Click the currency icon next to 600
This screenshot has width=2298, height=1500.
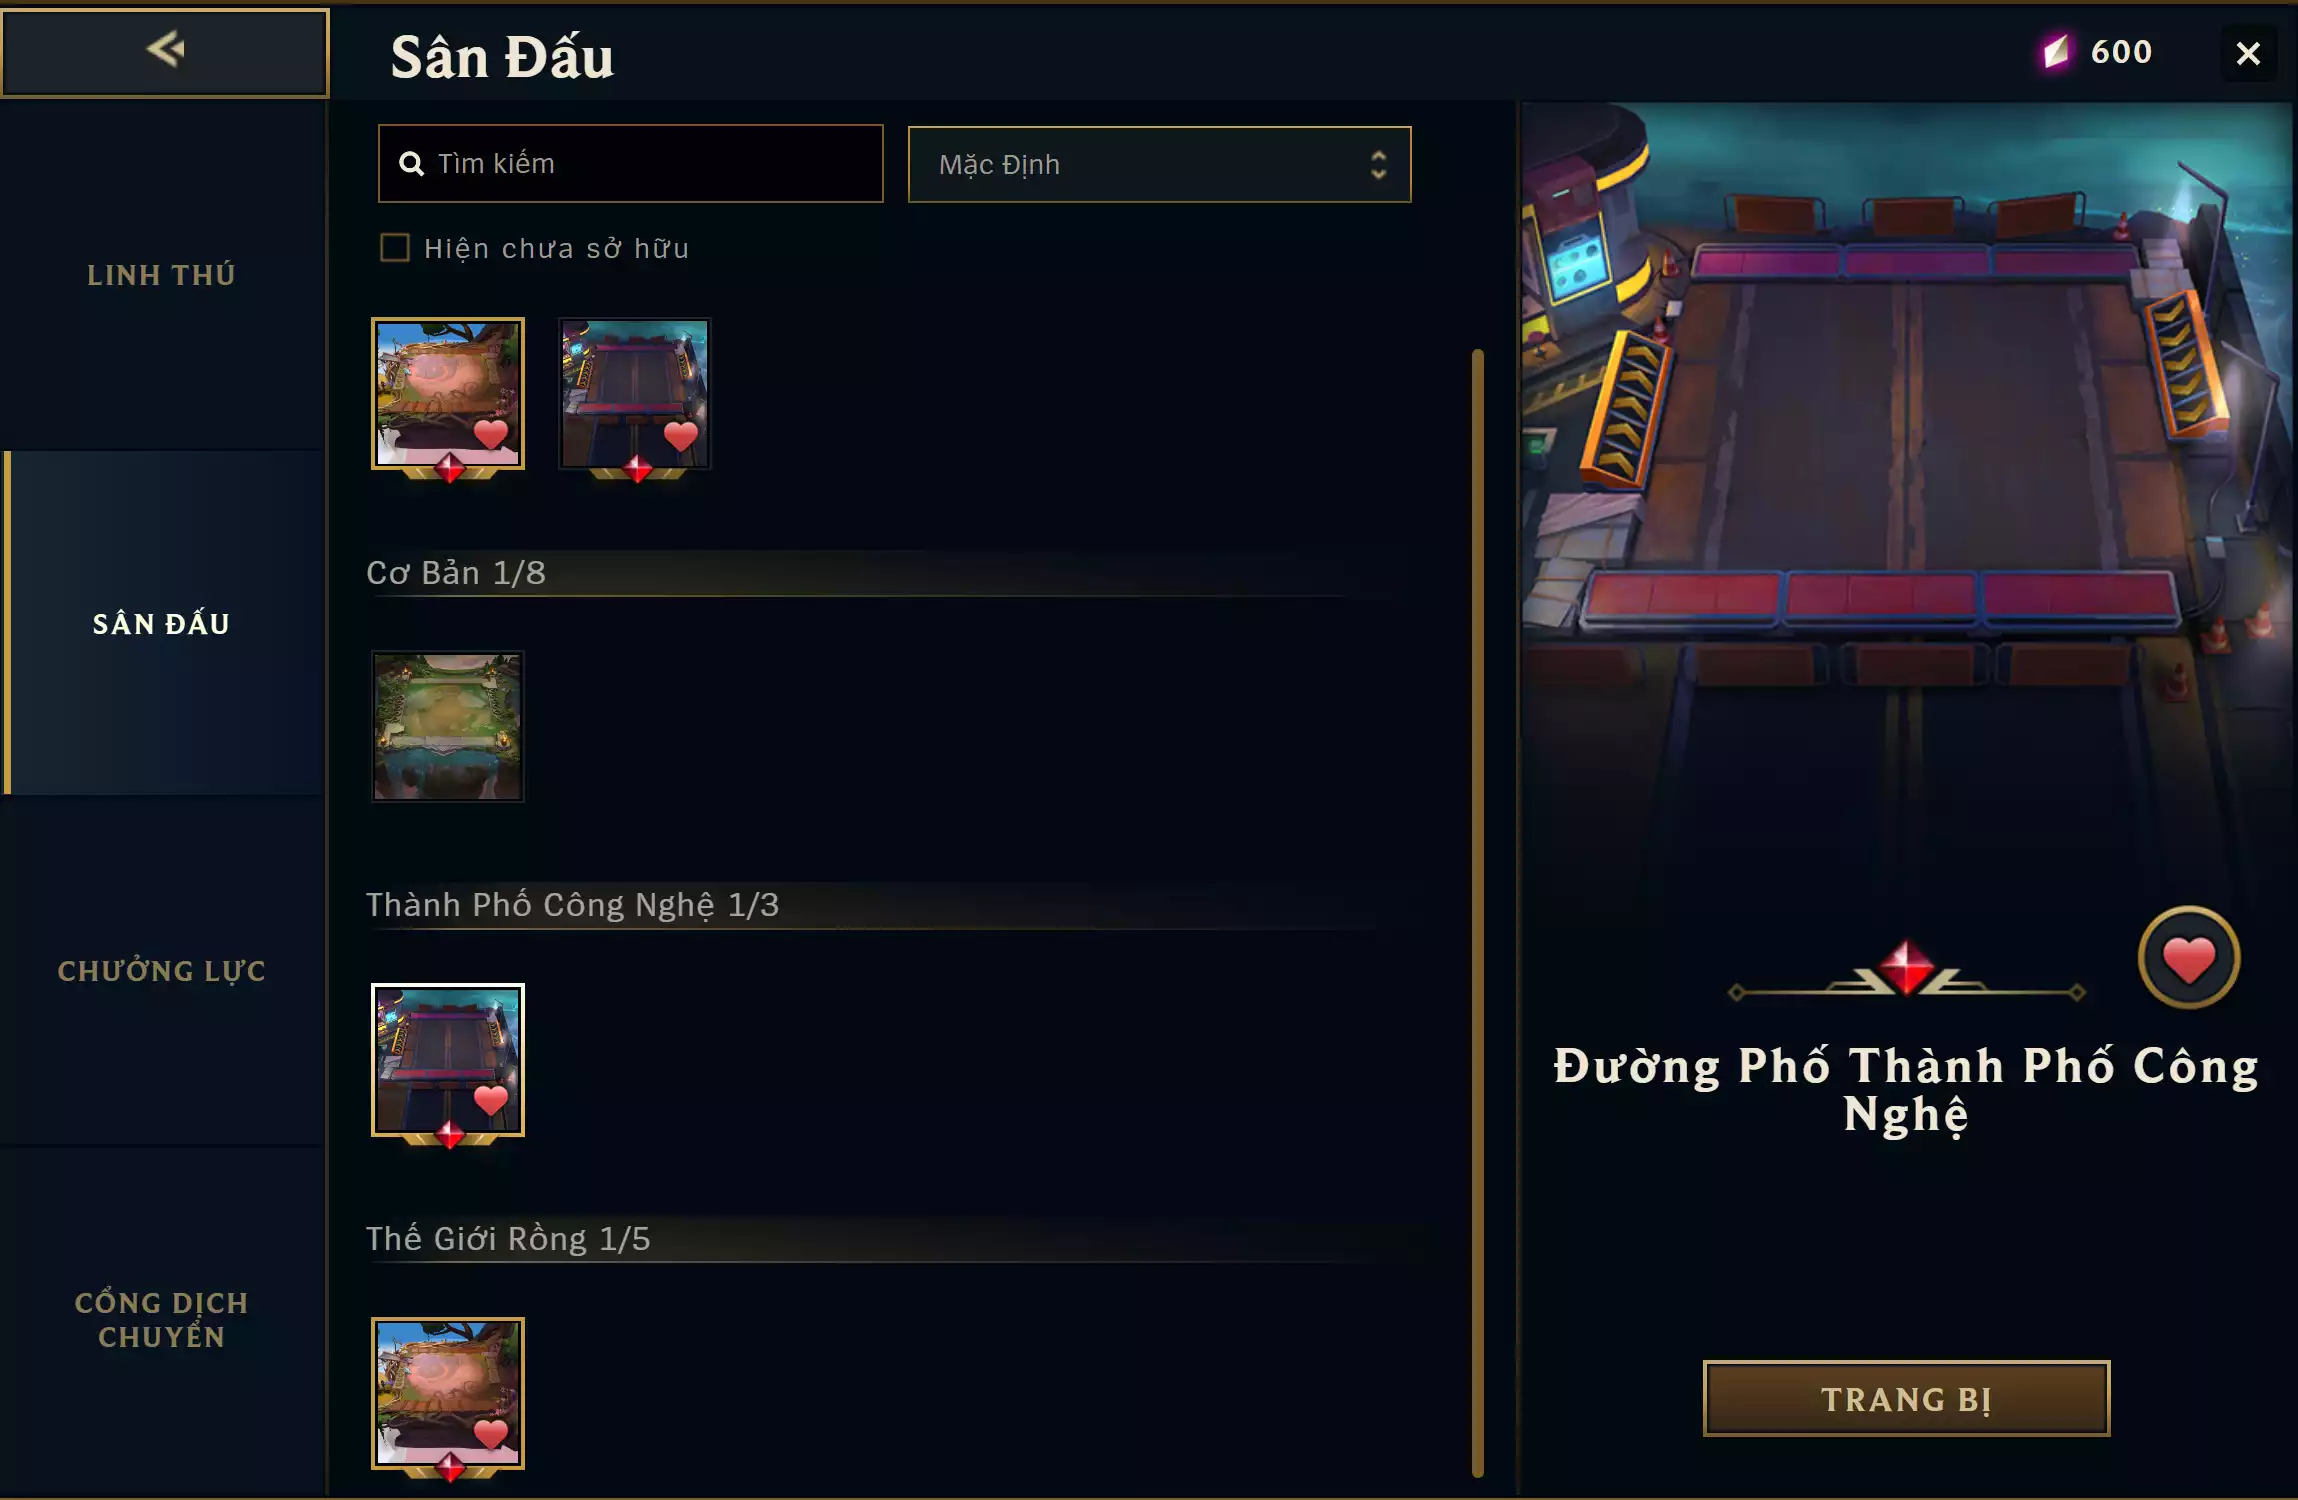2056,51
